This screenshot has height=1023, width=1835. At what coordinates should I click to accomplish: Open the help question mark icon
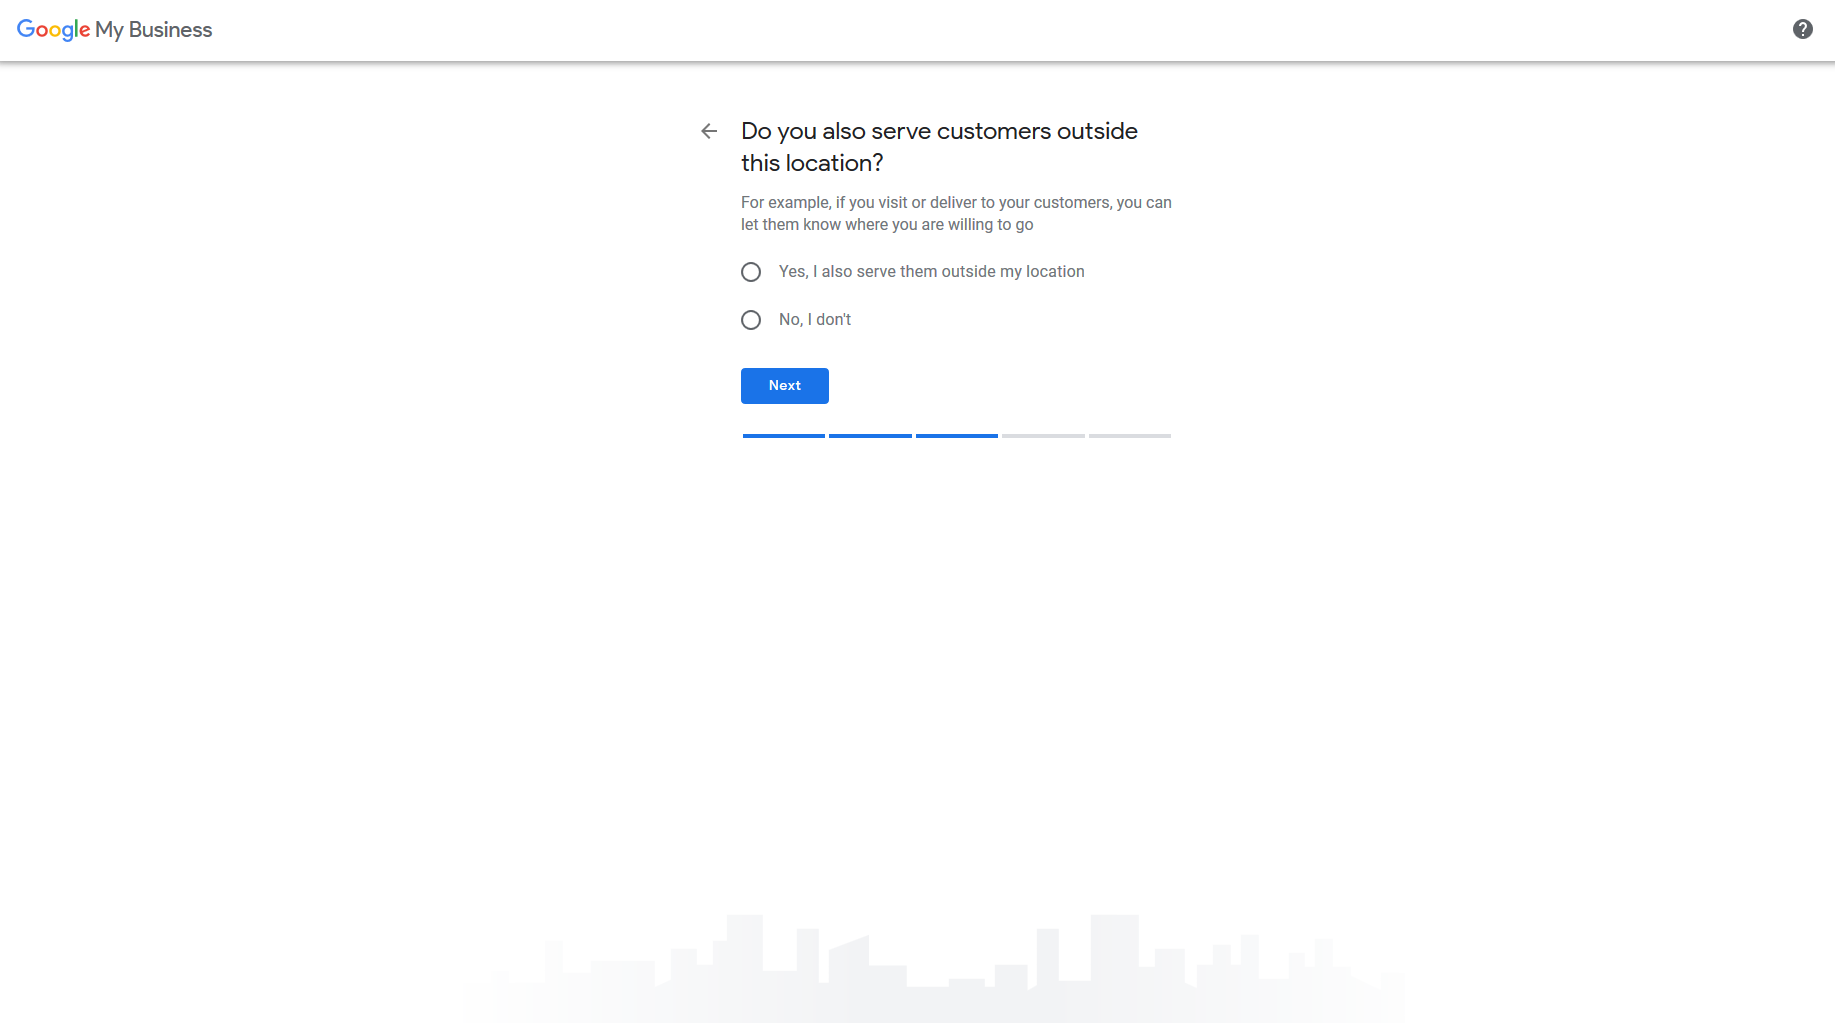pos(1802,30)
